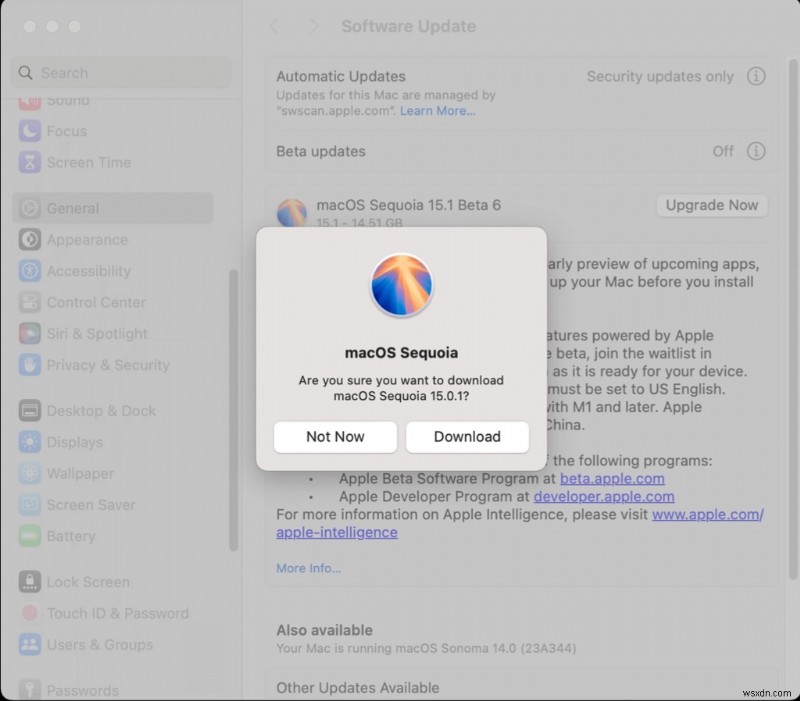Open the Appearance settings pane

click(113, 239)
